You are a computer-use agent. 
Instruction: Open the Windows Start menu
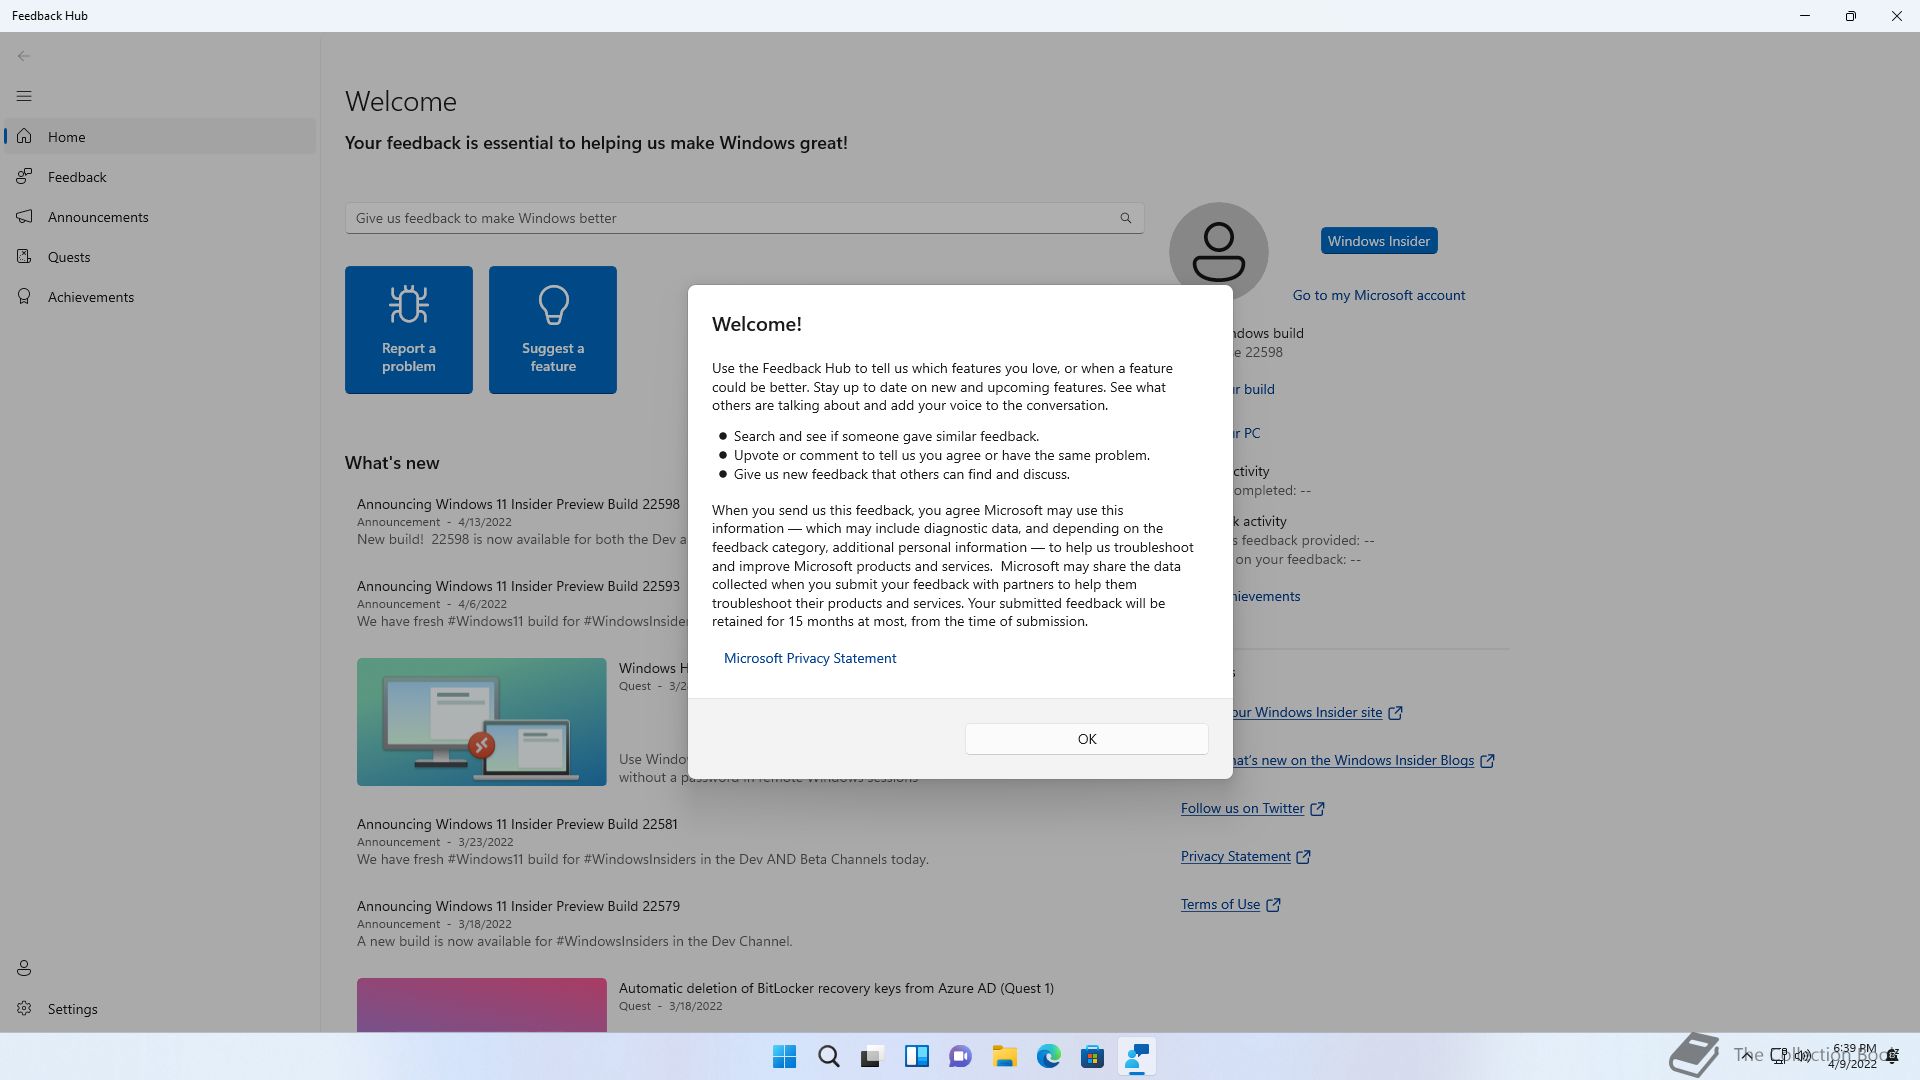785,1056
